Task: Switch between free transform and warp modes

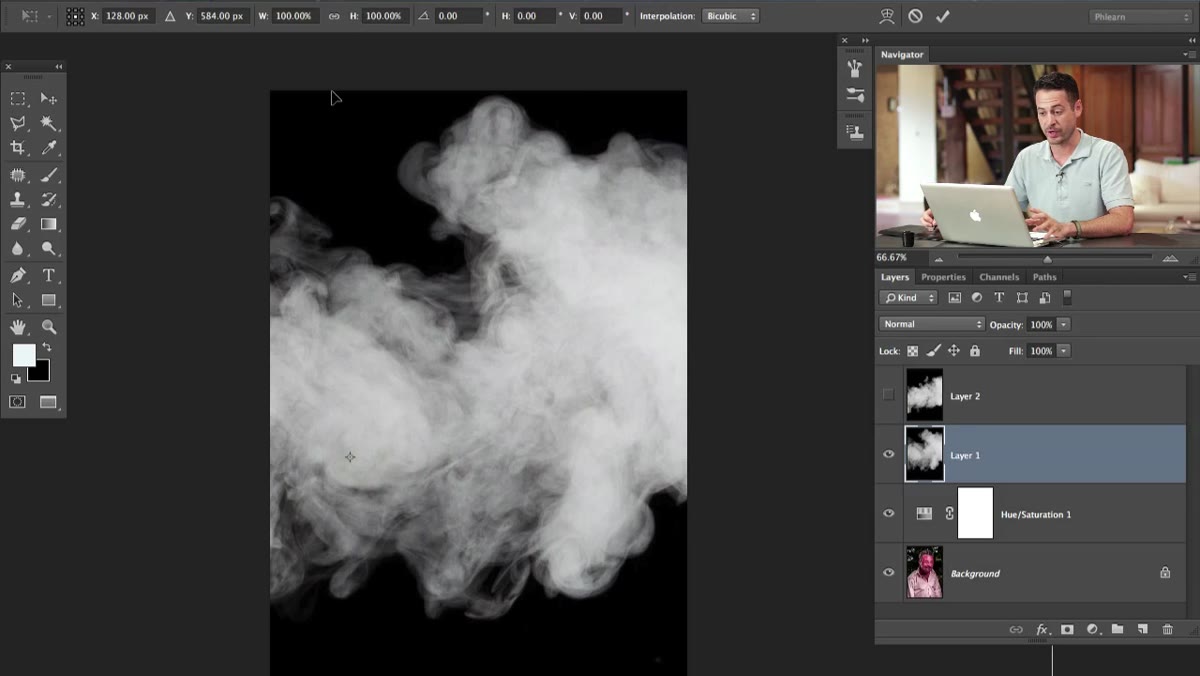Action: click(887, 16)
